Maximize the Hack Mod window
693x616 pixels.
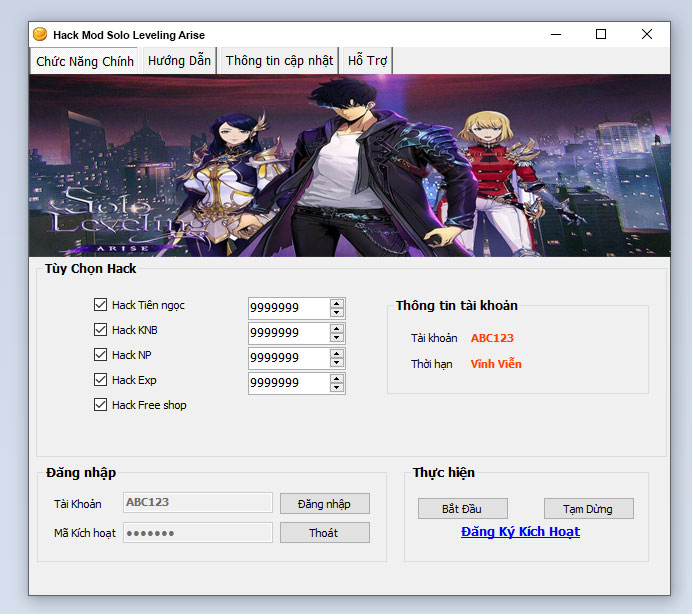601,34
